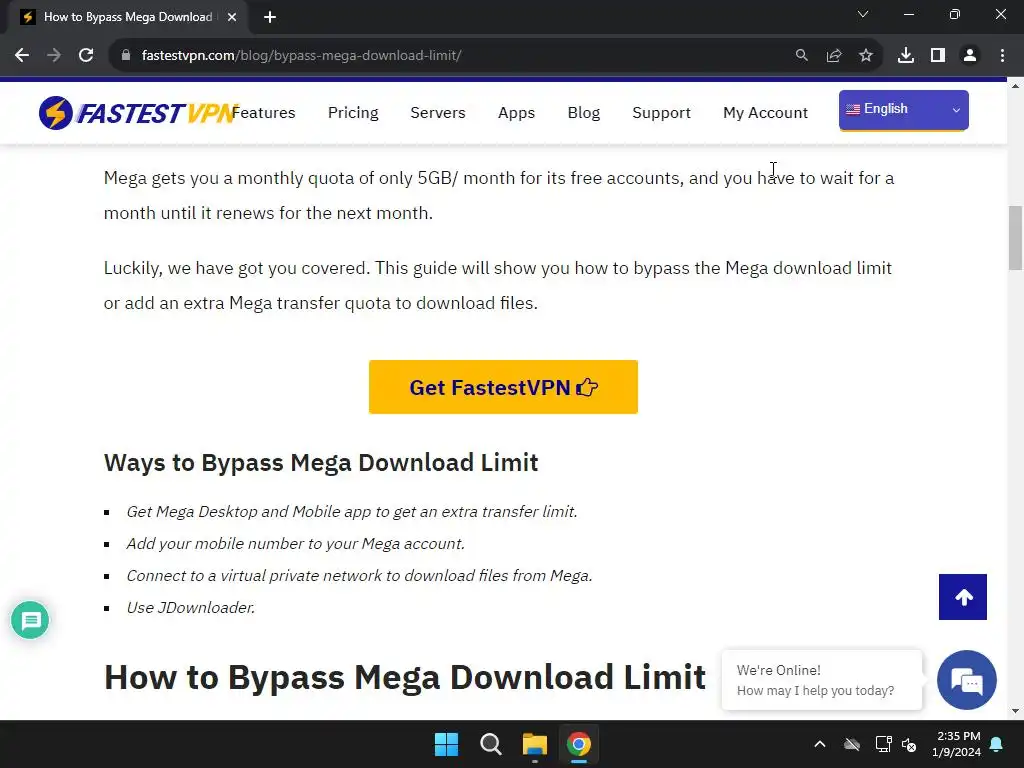Open the green chat message bubble
This screenshot has height=768, width=1024.
[30, 620]
